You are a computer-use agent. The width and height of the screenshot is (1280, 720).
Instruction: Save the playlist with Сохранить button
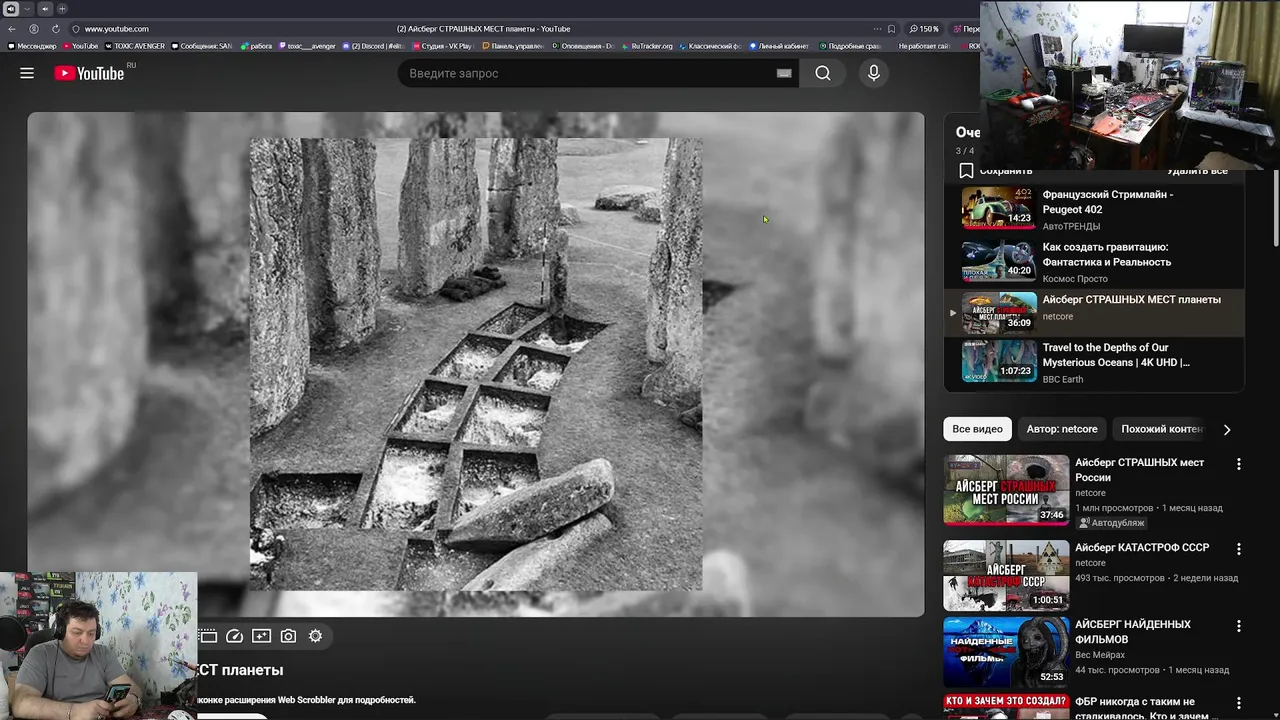[x=995, y=171]
